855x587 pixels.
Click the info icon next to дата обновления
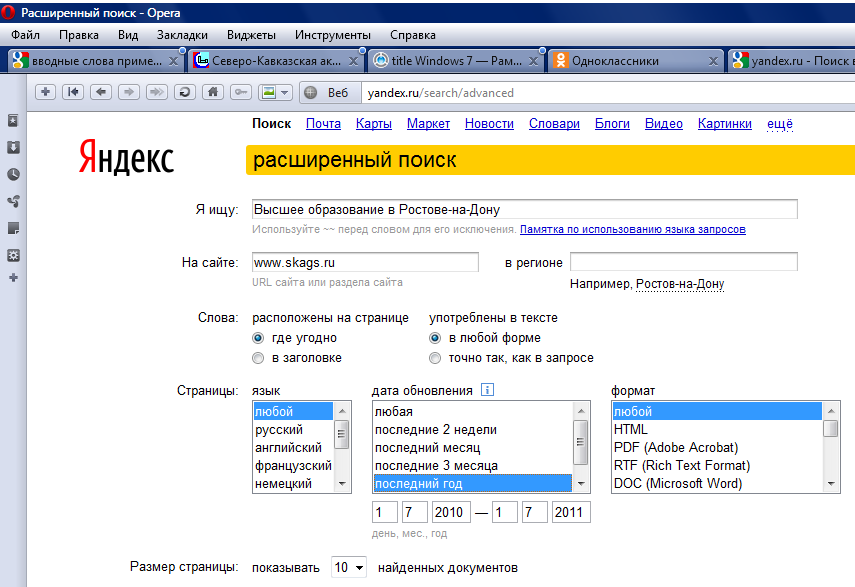pyautogui.click(x=487, y=390)
